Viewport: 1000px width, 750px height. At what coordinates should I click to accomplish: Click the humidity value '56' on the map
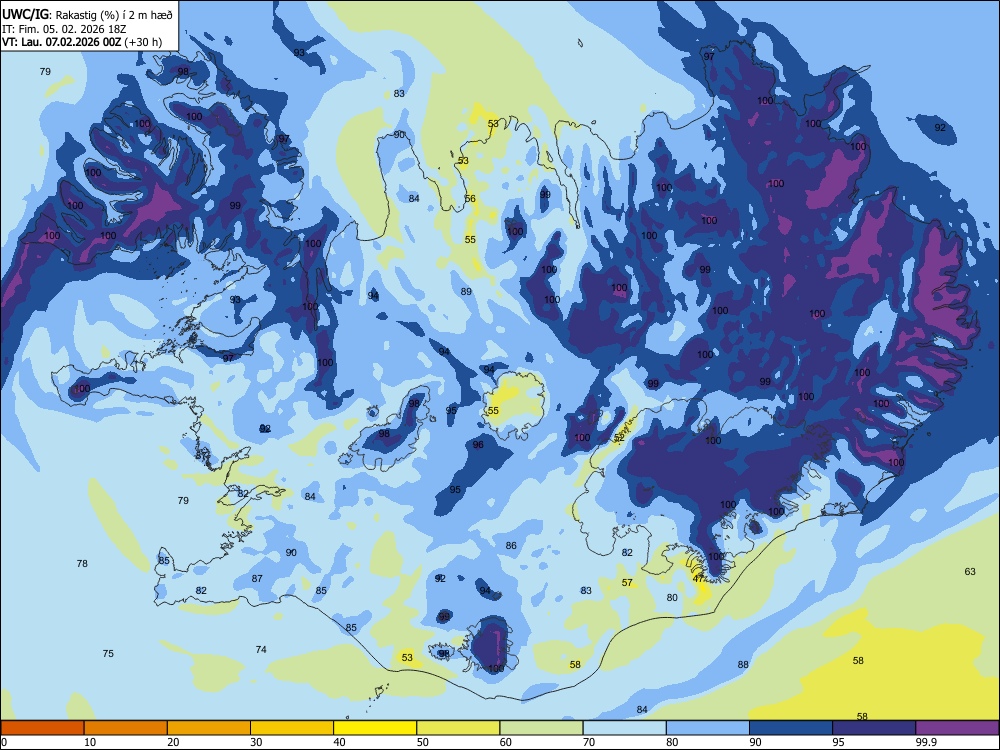(470, 198)
